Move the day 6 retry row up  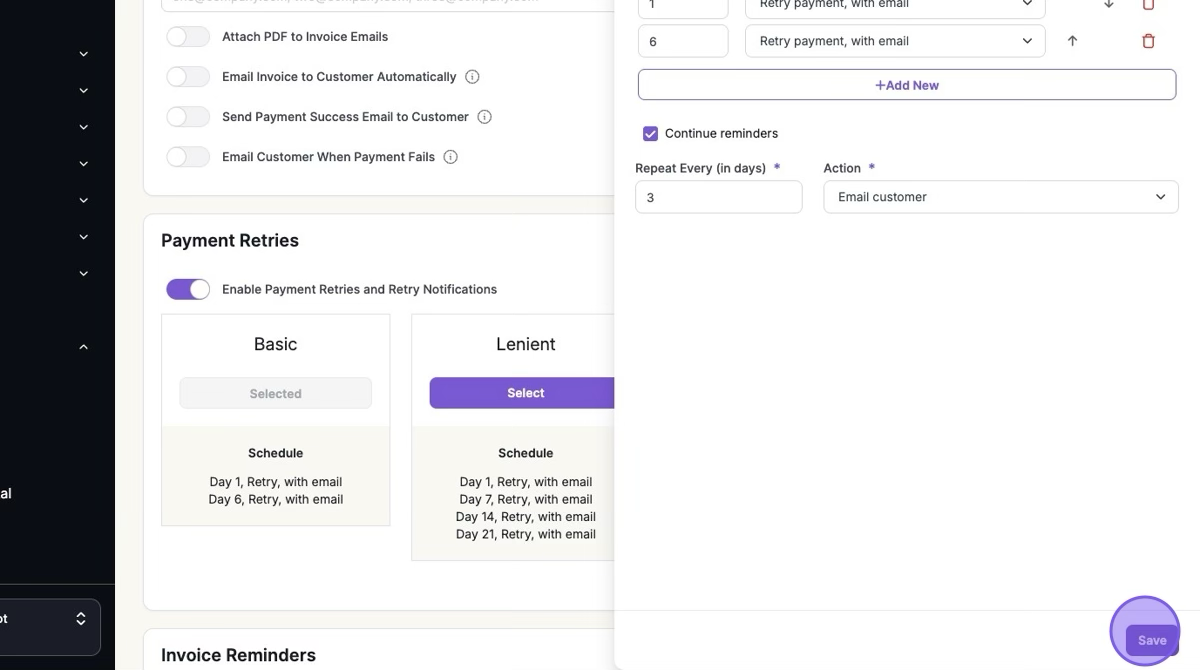(x=1072, y=41)
